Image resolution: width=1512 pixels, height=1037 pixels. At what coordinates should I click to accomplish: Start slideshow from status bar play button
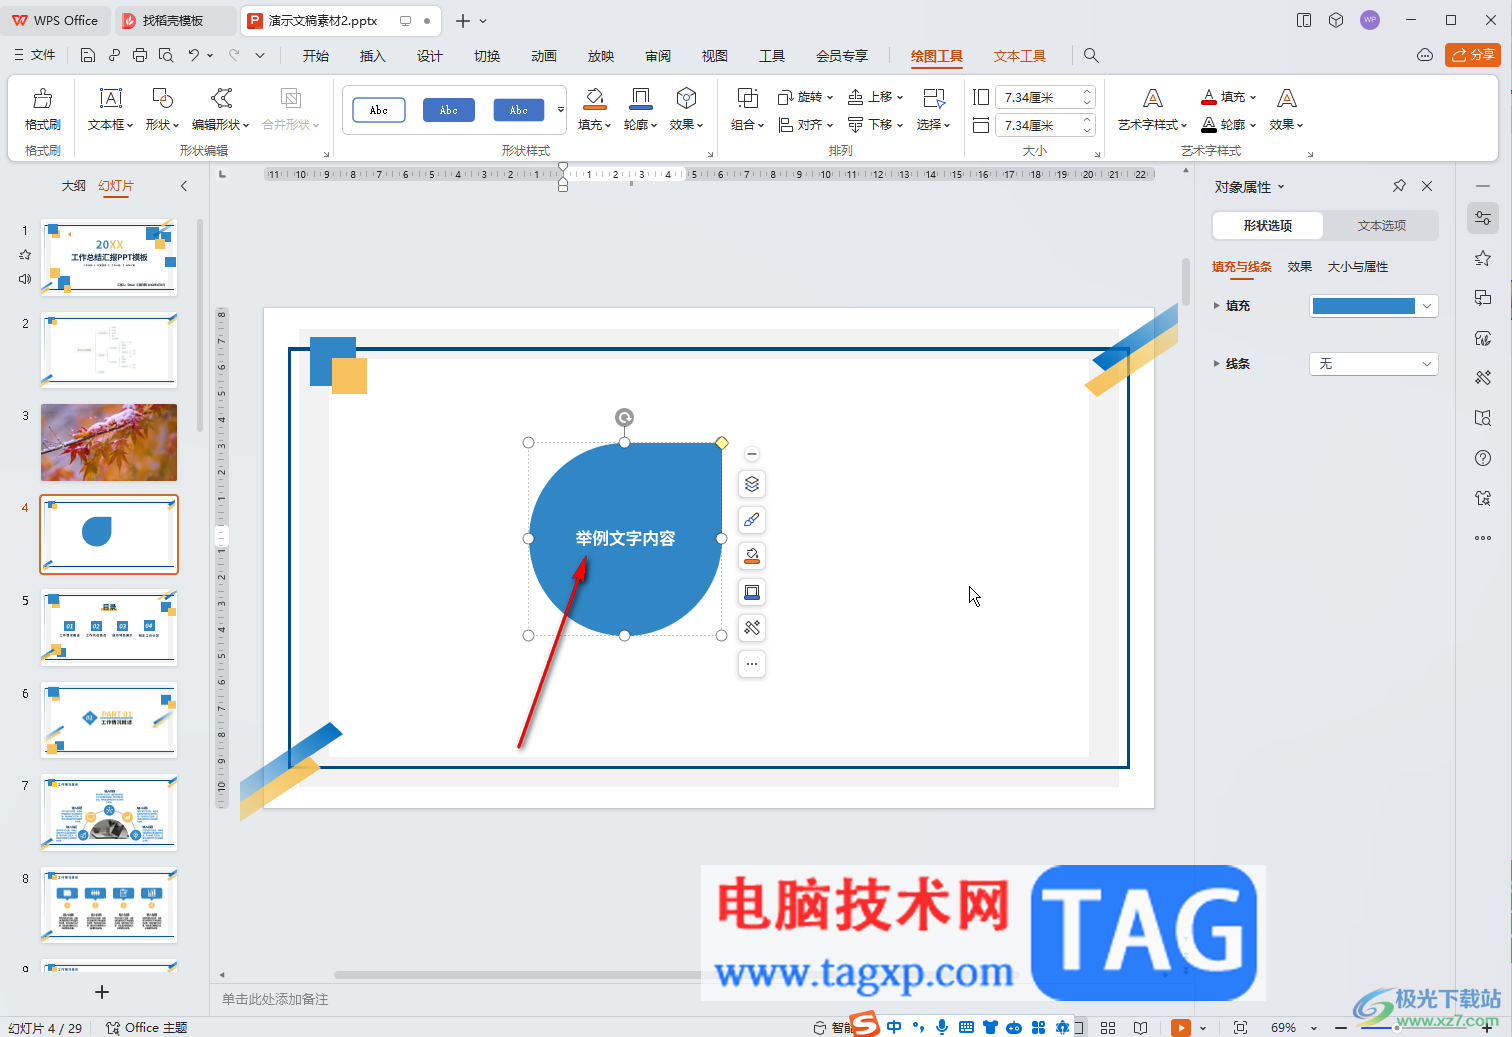(1181, 1027)
